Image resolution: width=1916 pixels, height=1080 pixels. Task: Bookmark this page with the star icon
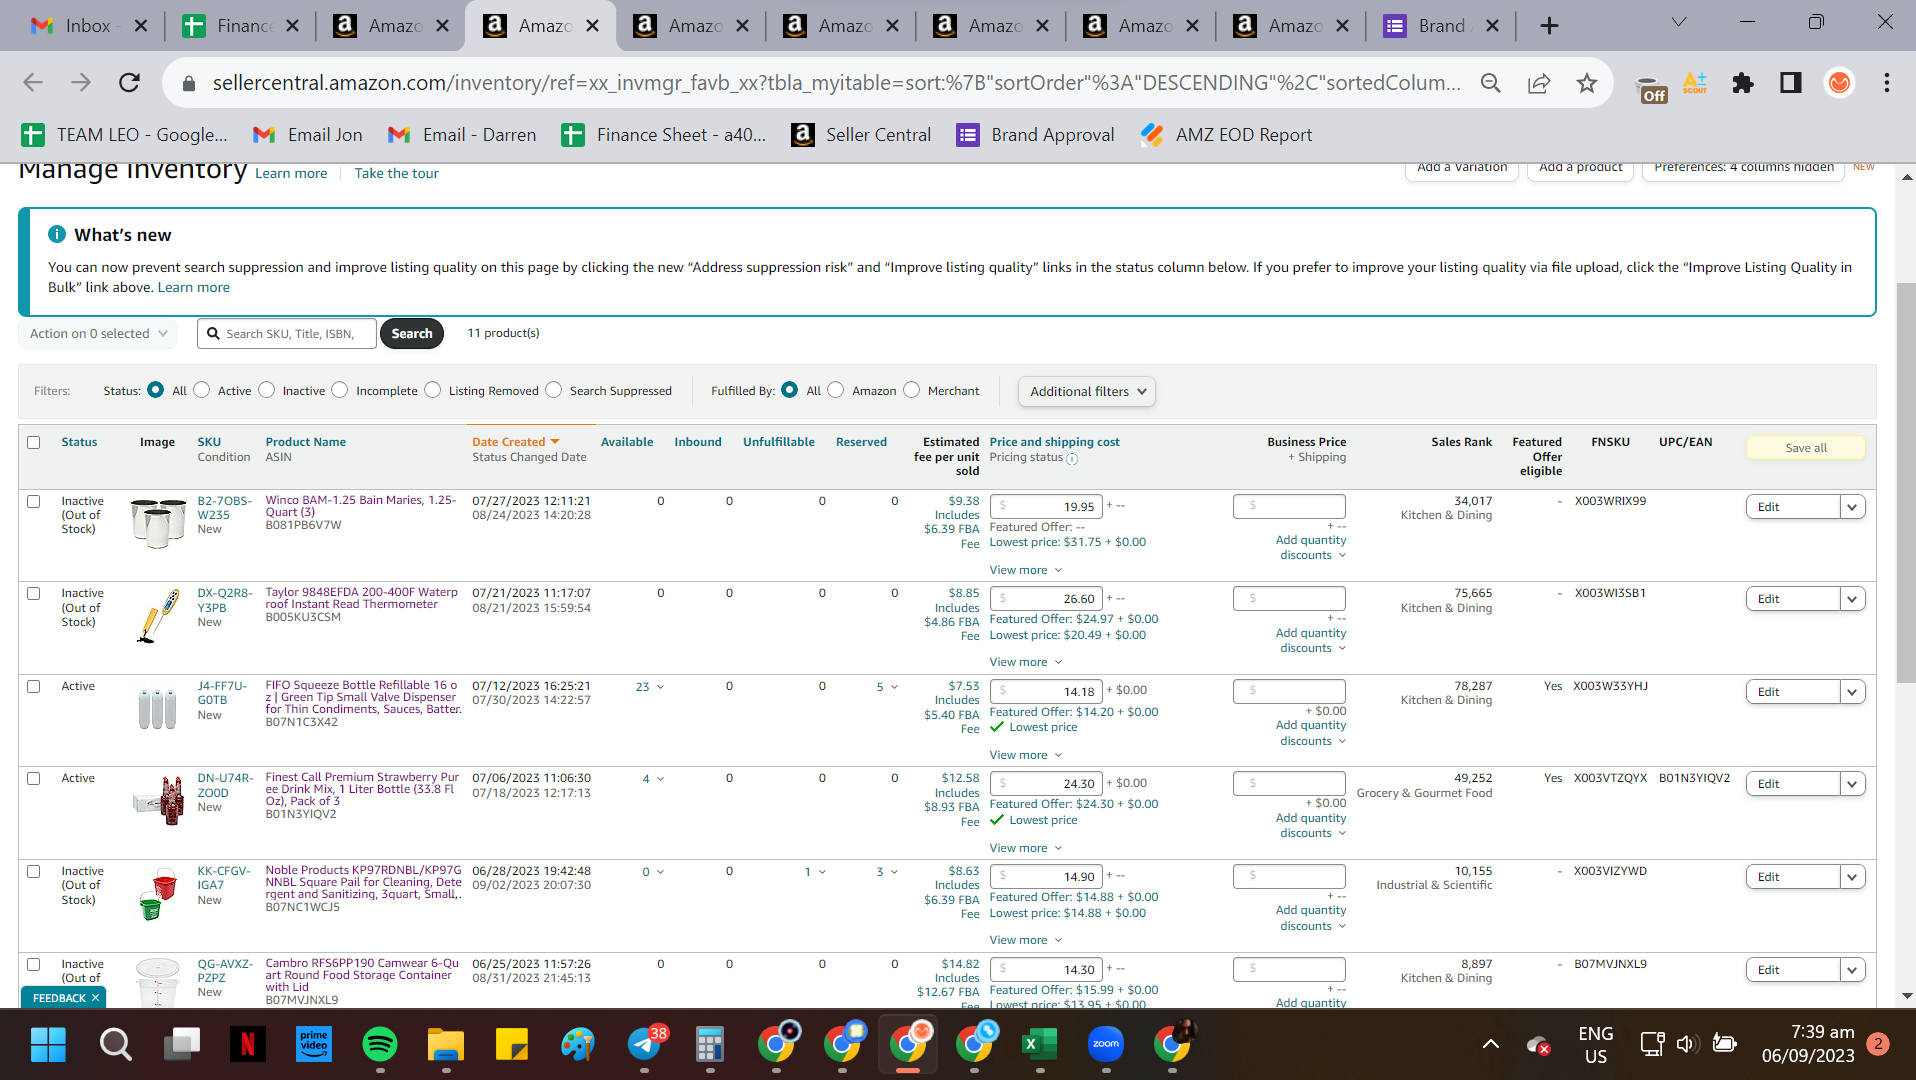[x=1587, y=83]
